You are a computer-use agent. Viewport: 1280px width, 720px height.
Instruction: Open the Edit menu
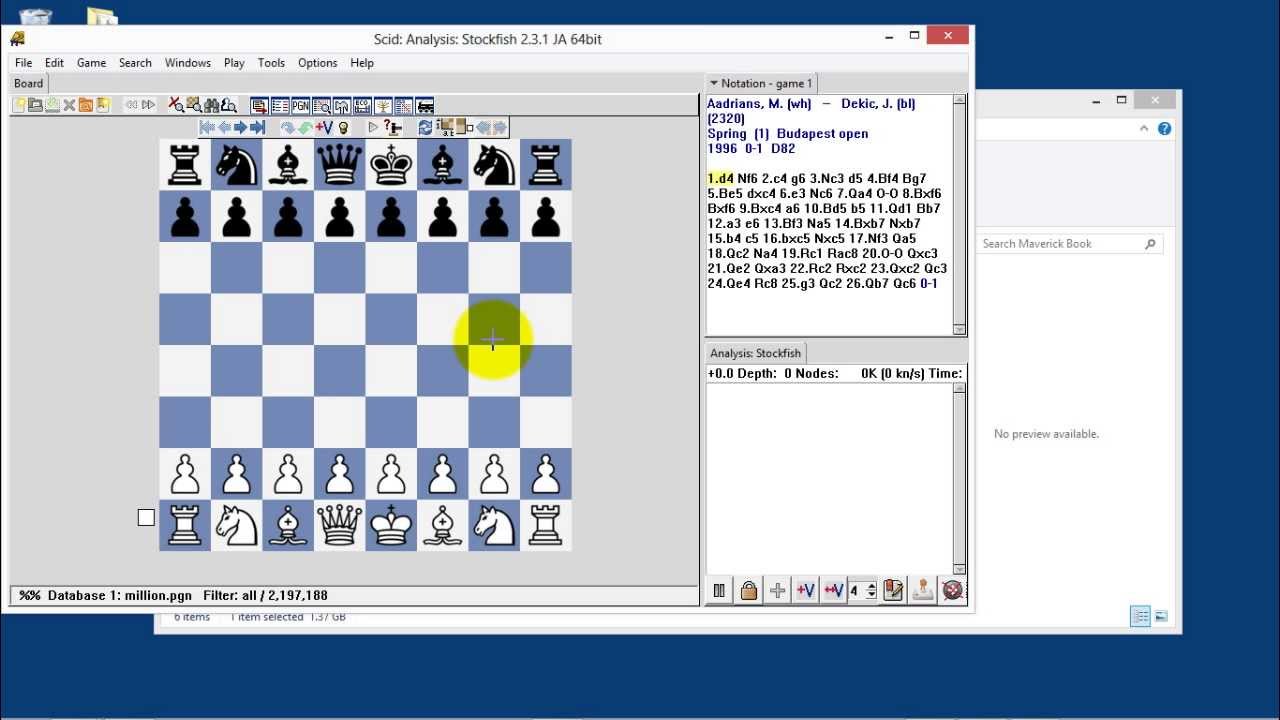[54, 63]
